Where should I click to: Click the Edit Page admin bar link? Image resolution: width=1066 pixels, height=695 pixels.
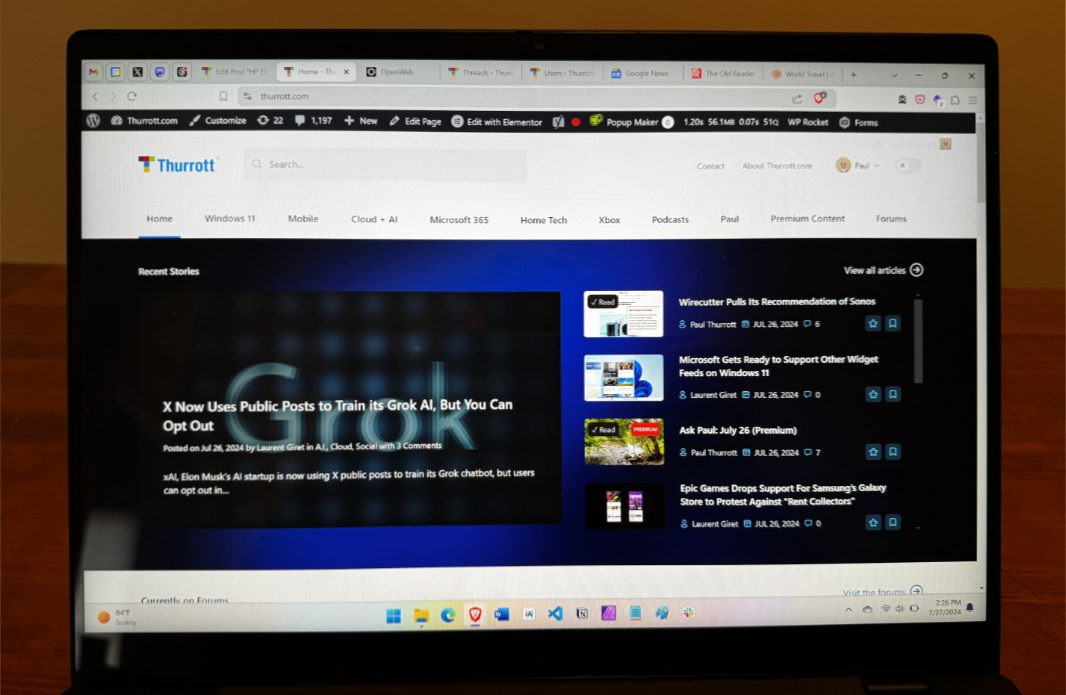pos(415,121)
